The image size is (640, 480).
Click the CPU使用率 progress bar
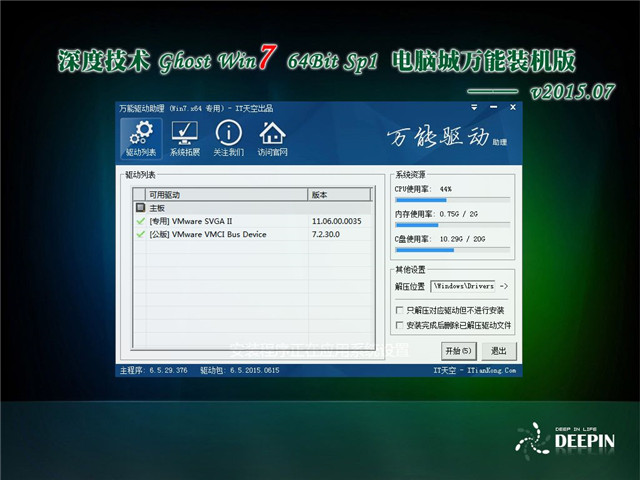coord(453,200)
